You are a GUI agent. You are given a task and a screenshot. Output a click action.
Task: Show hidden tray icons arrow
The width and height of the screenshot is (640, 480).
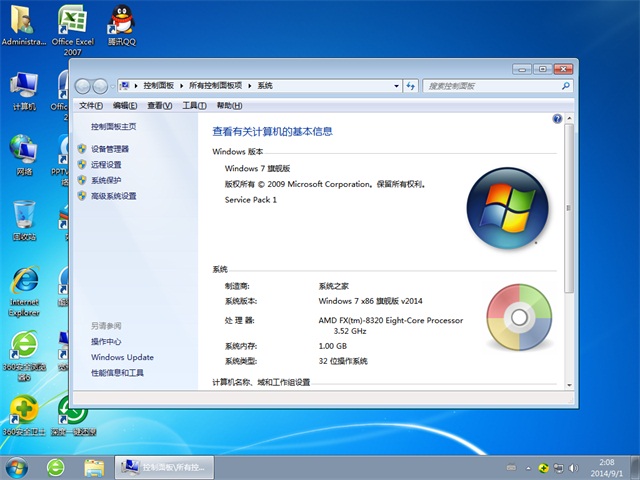[528, 468]
